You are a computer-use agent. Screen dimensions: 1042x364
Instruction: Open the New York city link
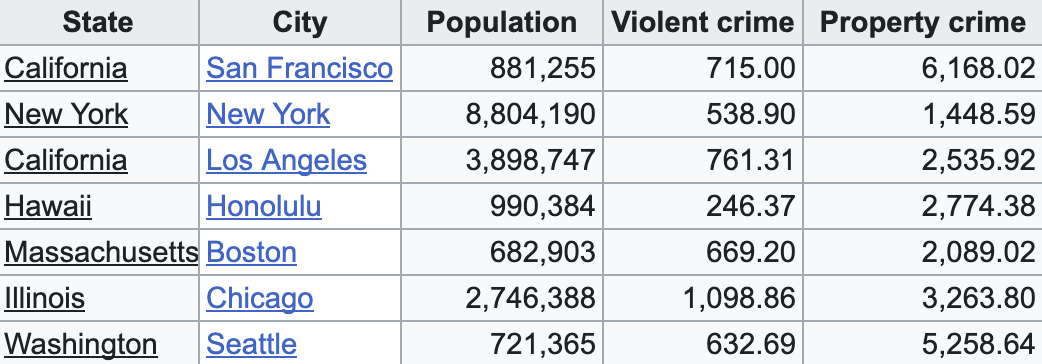point(268,114)
